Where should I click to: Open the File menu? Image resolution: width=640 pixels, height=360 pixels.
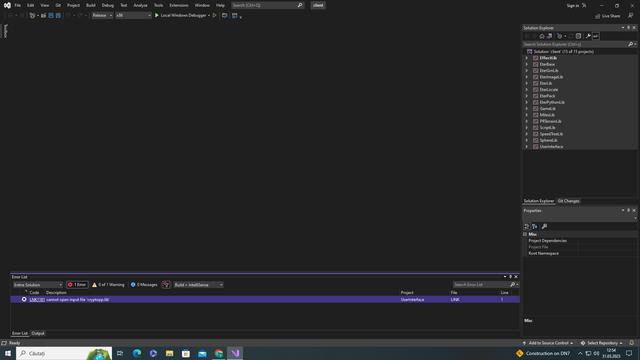click(x=18, y=5)
